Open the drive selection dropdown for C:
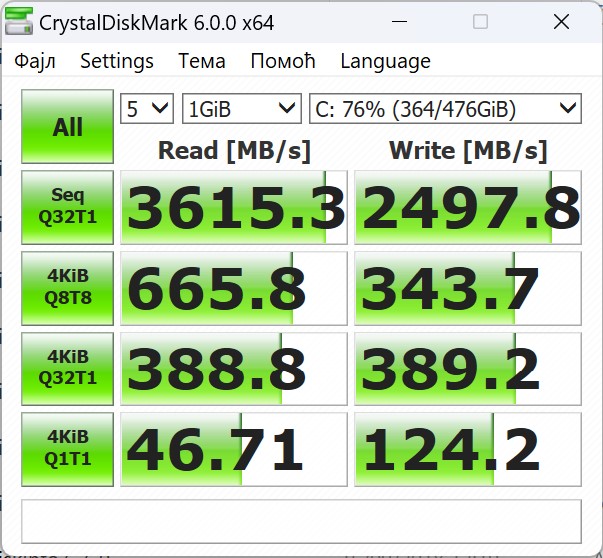The image size is (603, 558). [x=445, y=108]
